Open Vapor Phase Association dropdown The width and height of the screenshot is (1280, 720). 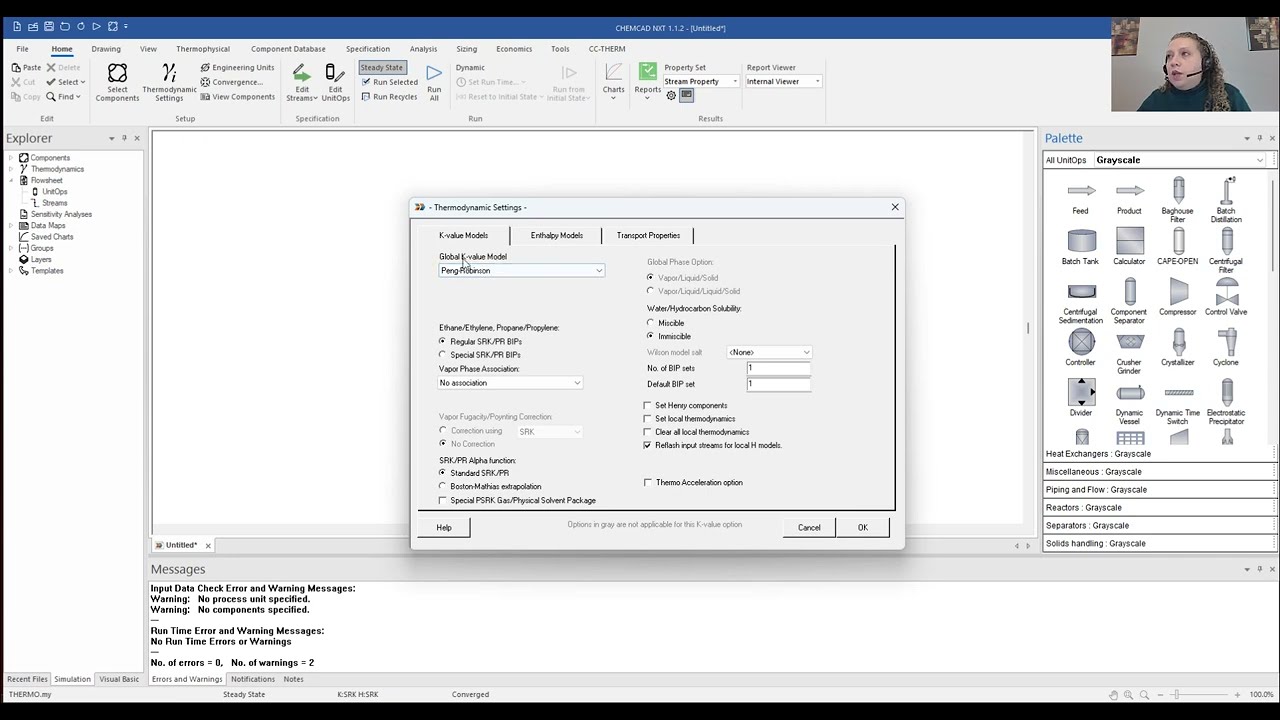point(510,383)
